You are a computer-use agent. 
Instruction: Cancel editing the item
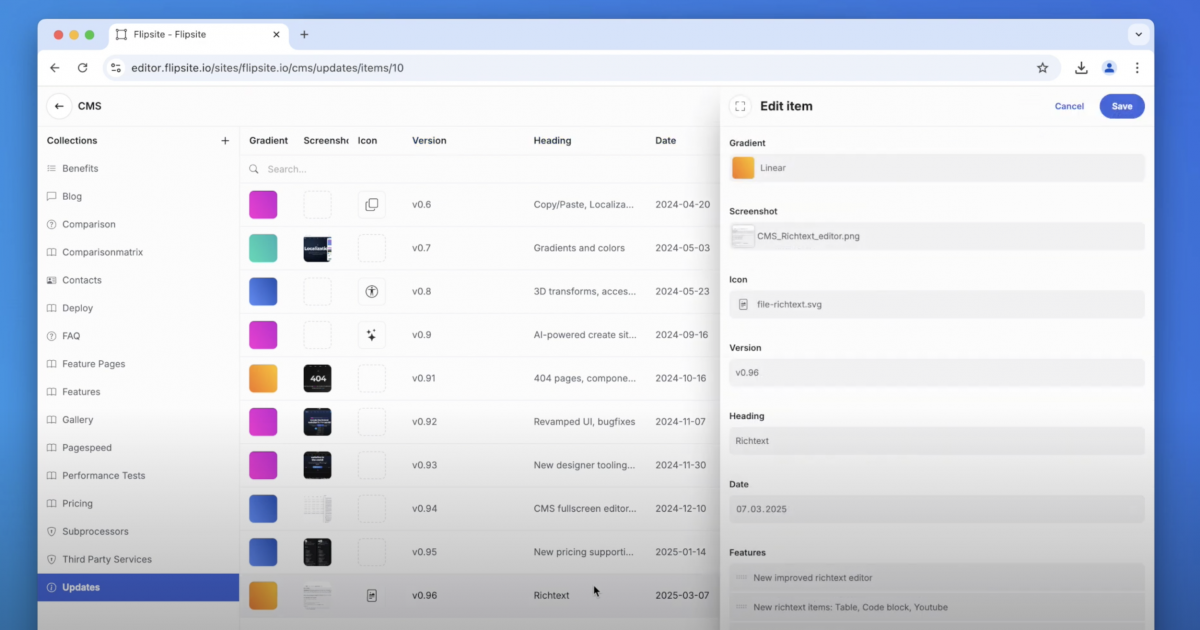(x=1069, y=106)
